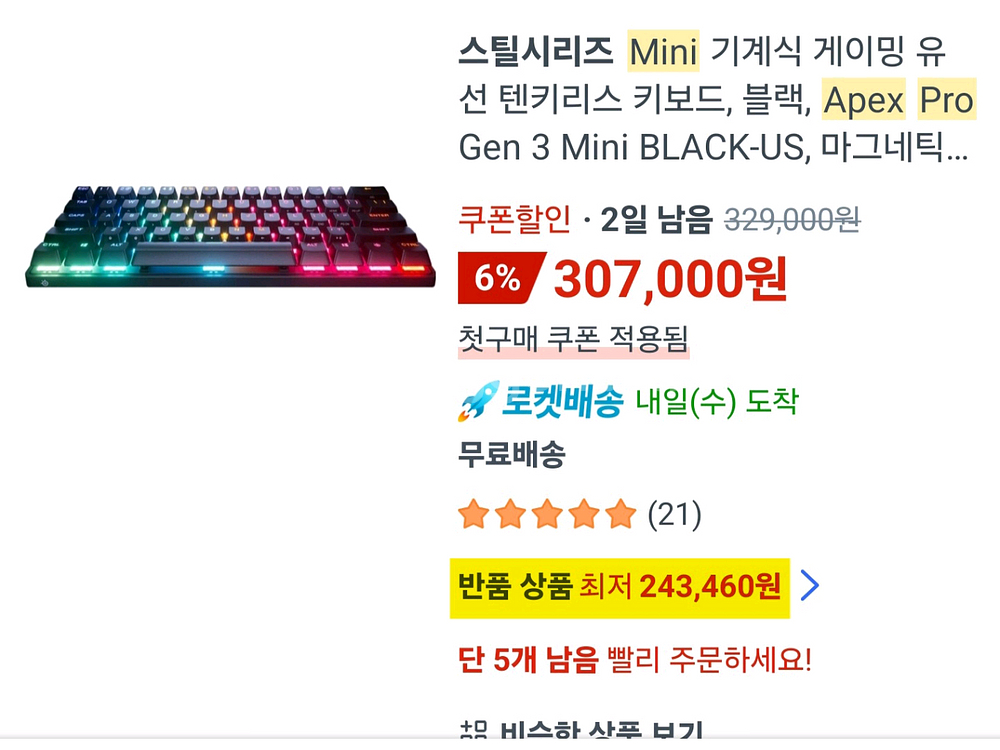Open 비슷한 상품 보기 link
Viewport: 1000px width, 750px height.
point(601,731)
